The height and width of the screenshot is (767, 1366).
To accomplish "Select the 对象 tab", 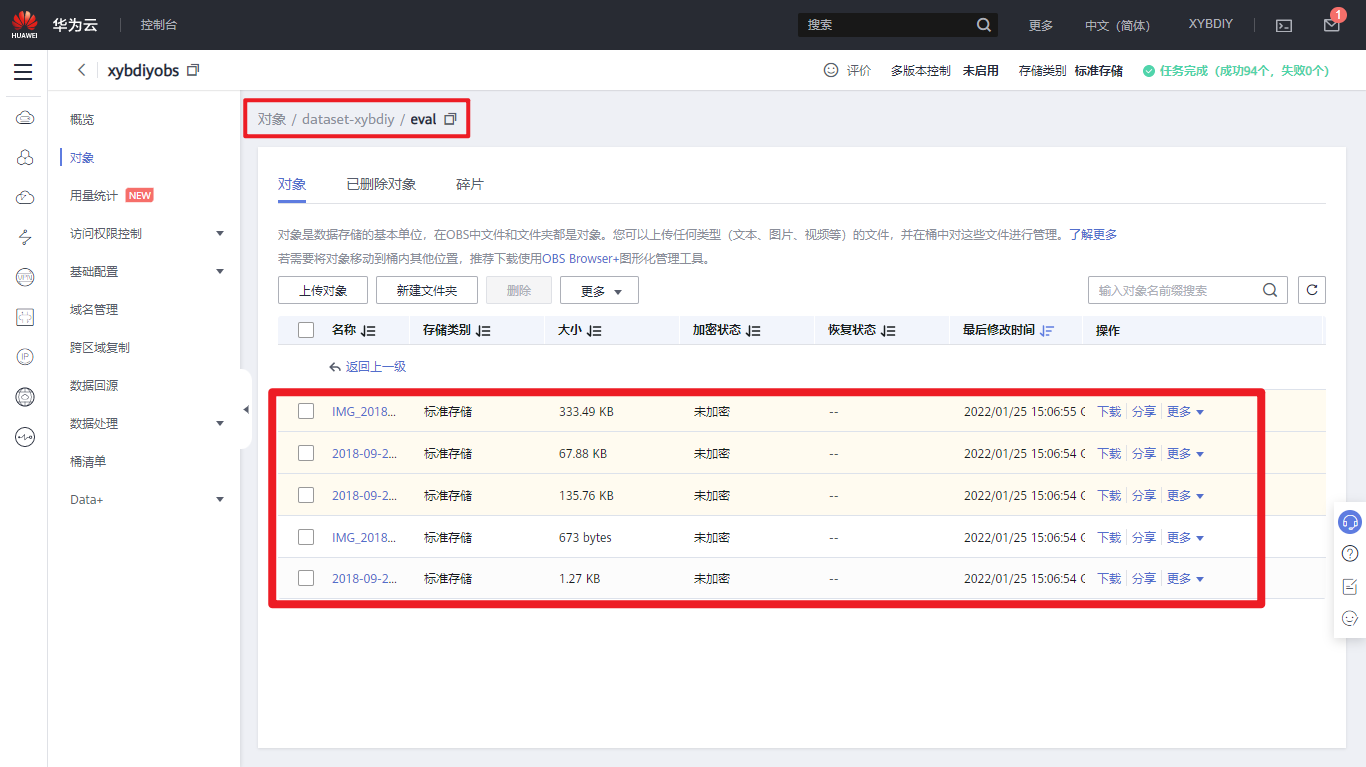I will pos(292,184).
